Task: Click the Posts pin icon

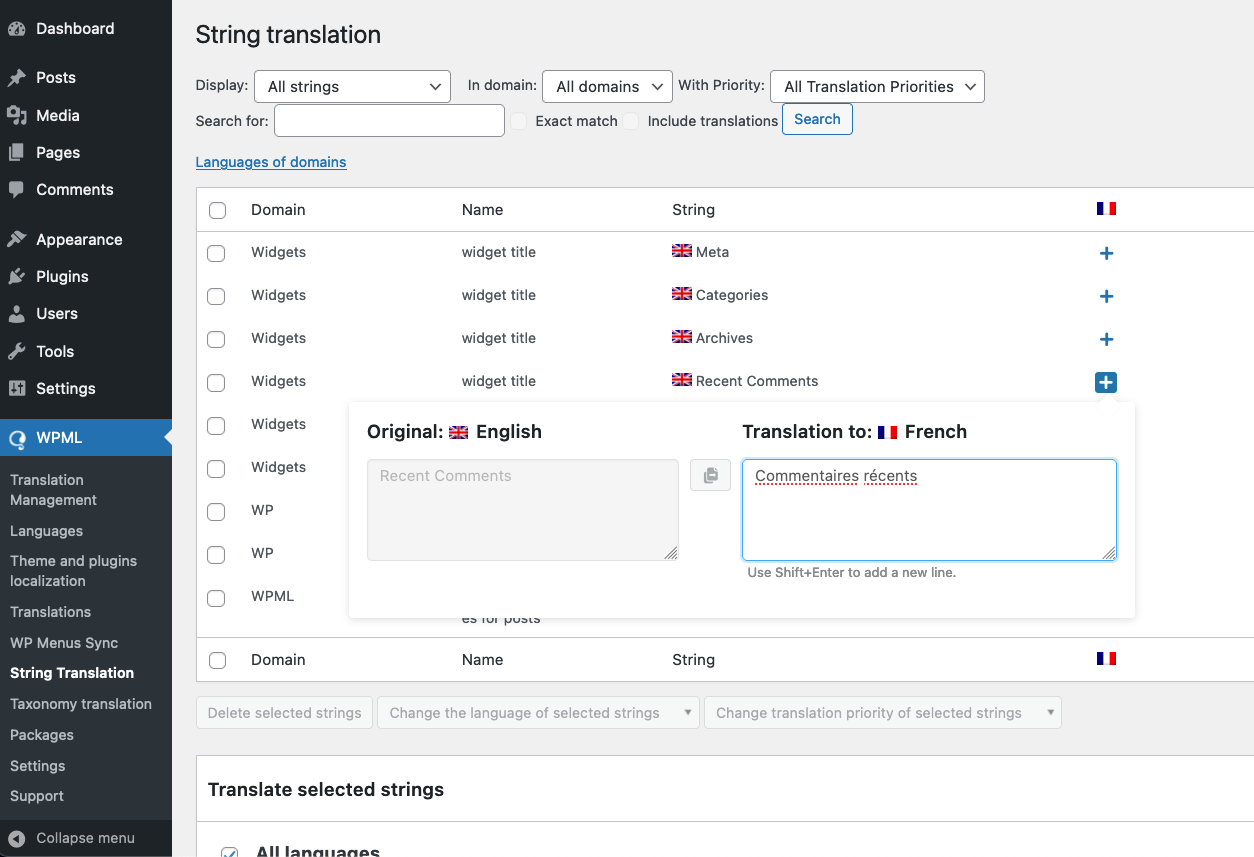Action: (17, 78)
